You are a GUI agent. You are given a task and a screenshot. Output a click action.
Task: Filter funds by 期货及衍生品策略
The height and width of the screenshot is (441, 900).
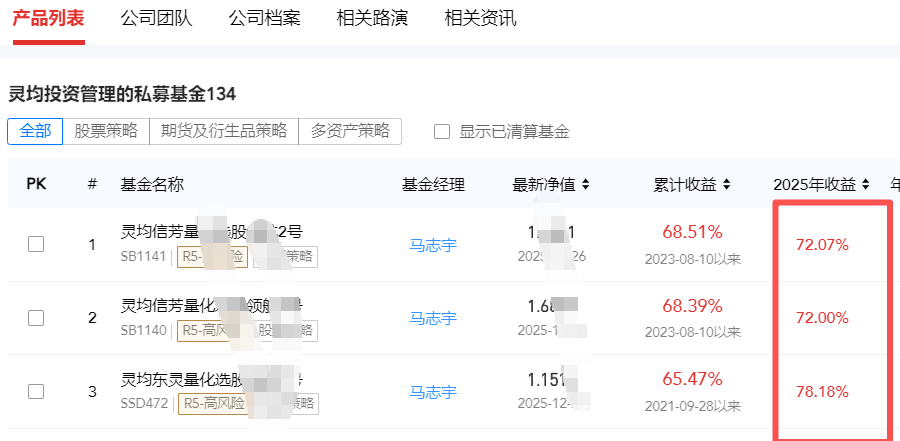pyautogui.click(x=224, y=131)
